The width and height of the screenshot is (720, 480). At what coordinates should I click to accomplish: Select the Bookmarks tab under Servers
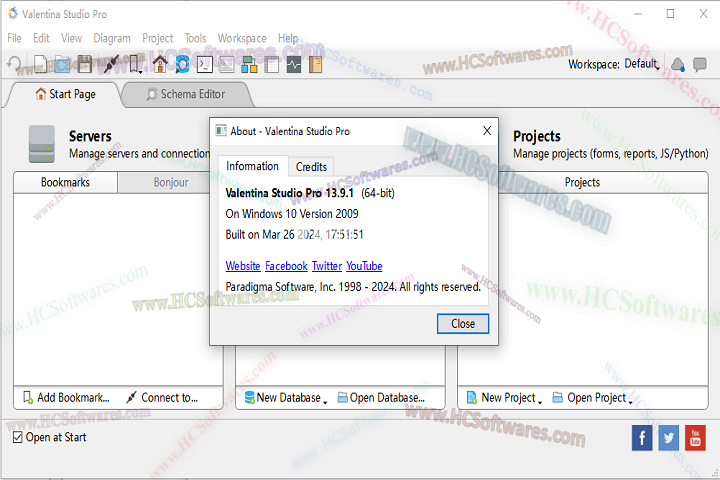65,182
